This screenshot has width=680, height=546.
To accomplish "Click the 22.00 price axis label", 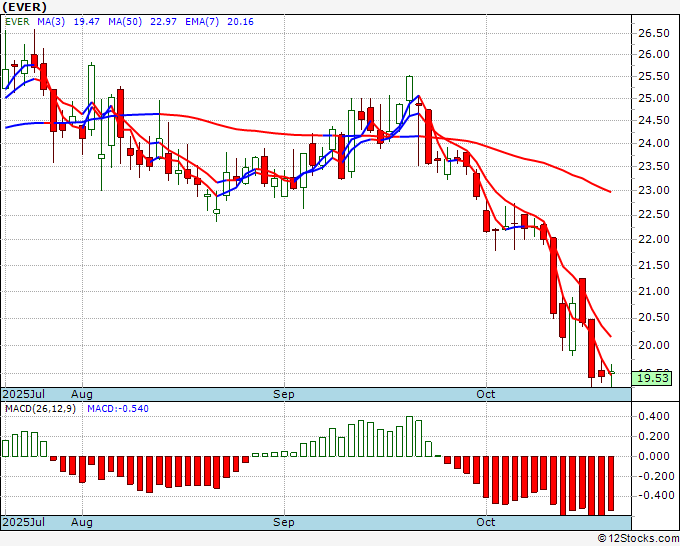I will tap(654, 239).
